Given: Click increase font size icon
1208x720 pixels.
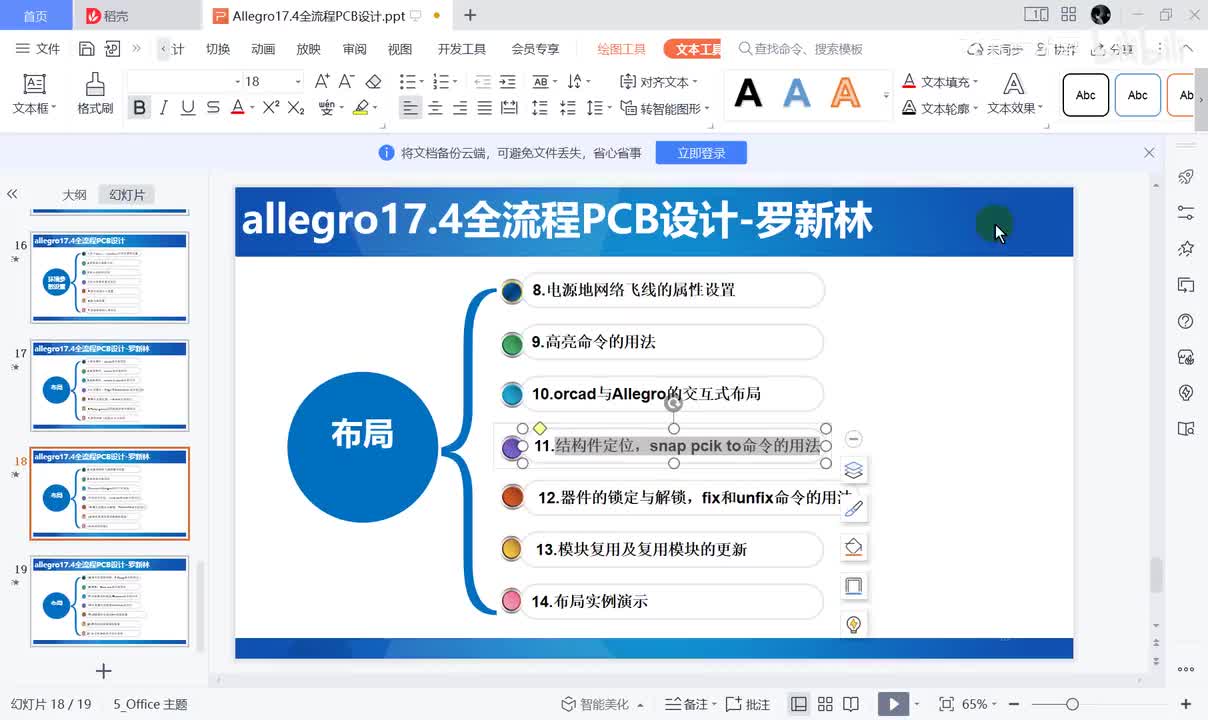Looking at the screenshot, I should 322,81.
